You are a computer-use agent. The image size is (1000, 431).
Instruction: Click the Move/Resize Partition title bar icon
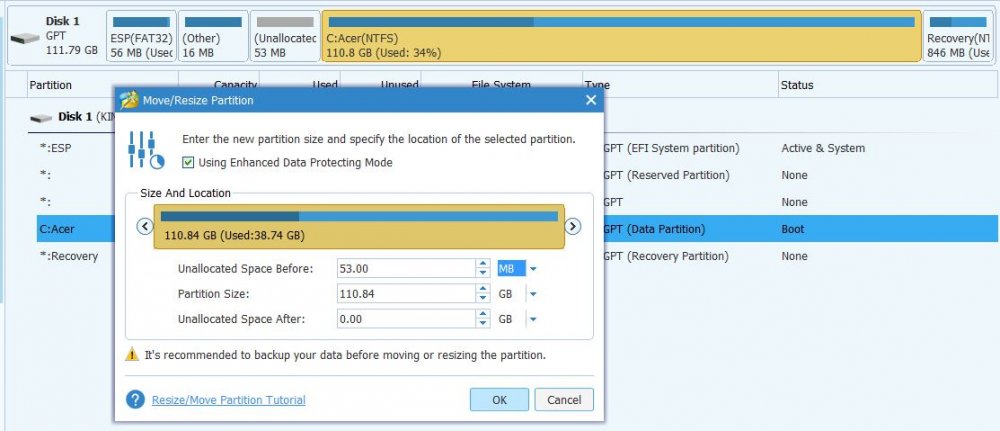click(x=128, y=100)
